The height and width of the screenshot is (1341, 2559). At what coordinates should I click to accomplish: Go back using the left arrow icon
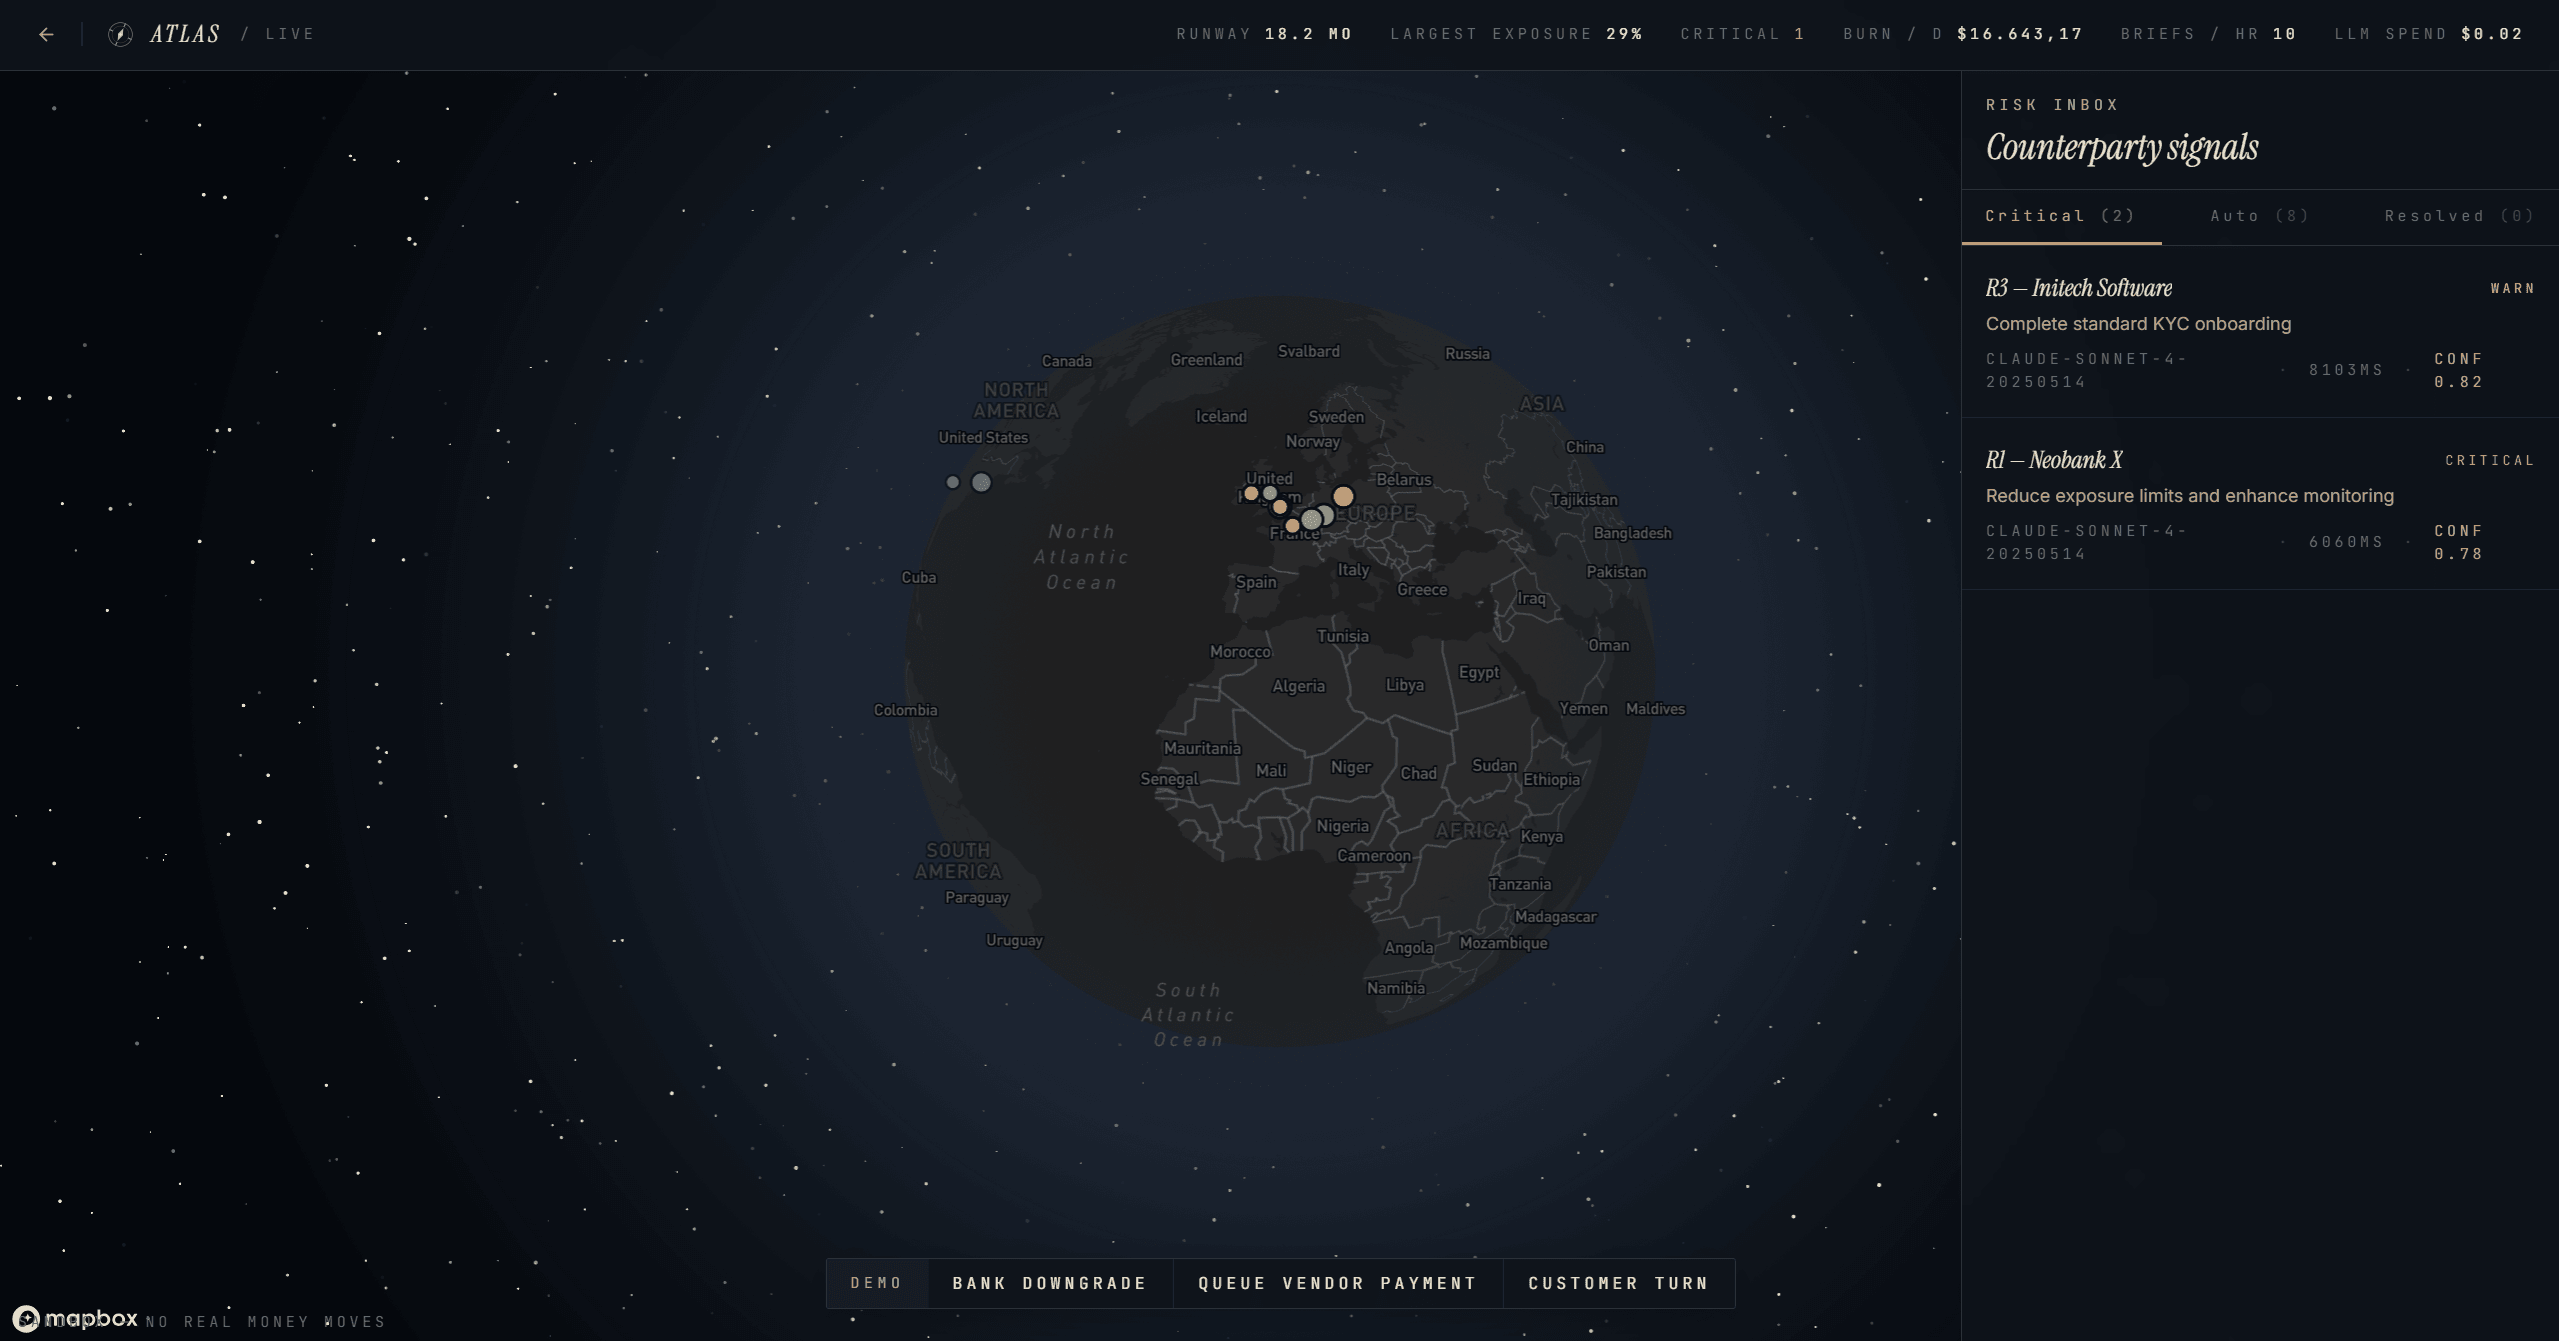(46, 34)
